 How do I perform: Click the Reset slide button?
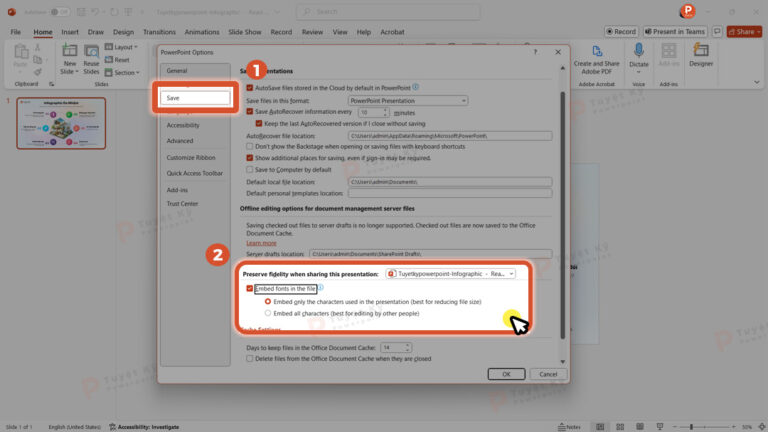[x=117, y=60]
